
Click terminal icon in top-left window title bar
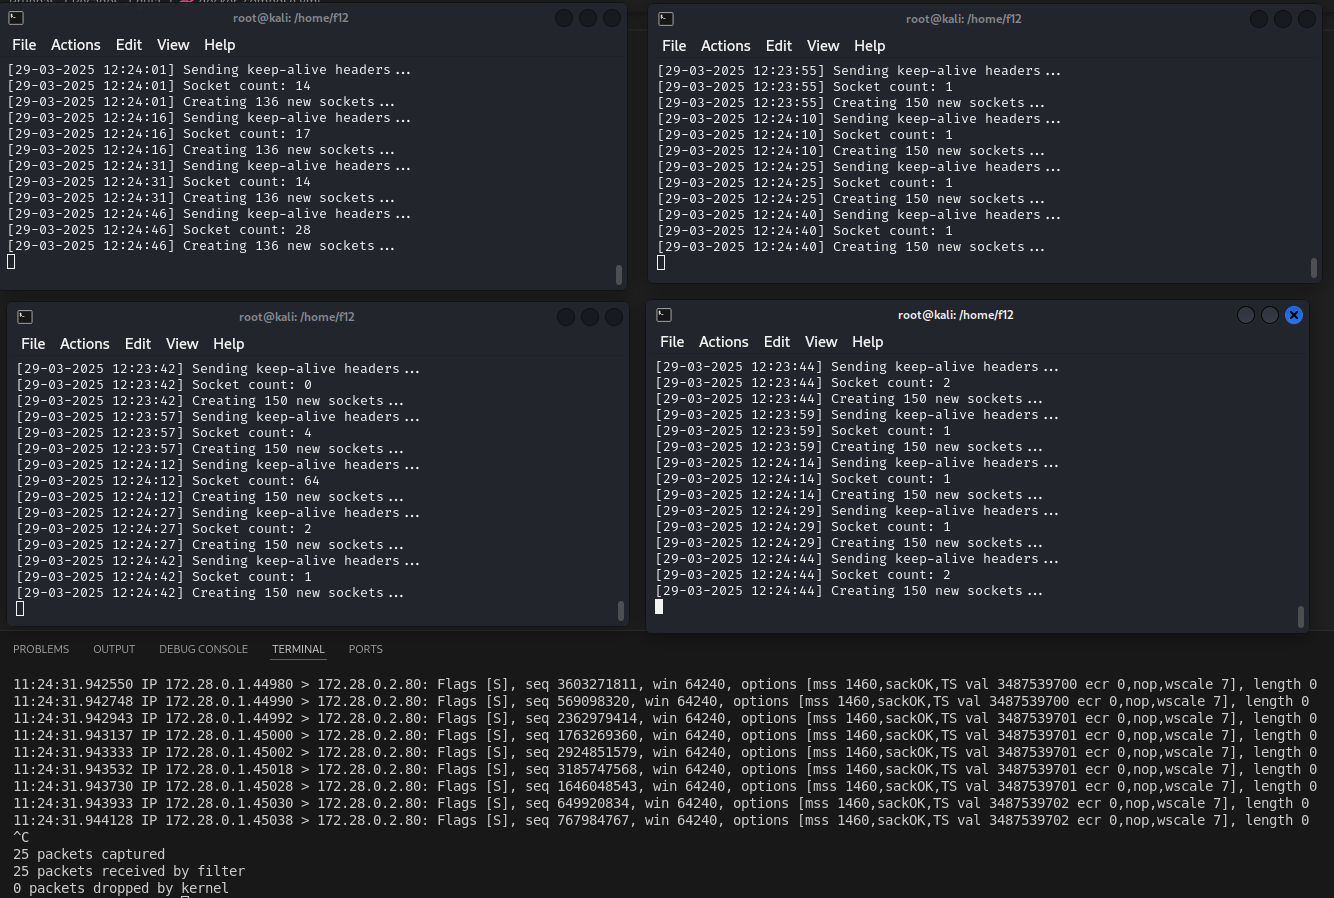(16, 18)
